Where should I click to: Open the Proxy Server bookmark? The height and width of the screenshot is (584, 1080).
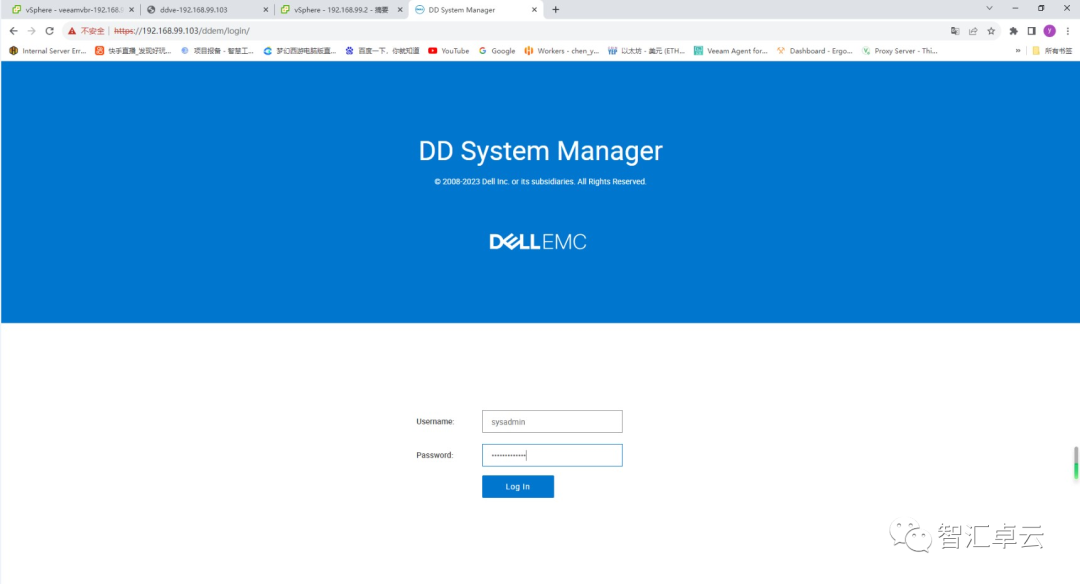click(899, 51)
